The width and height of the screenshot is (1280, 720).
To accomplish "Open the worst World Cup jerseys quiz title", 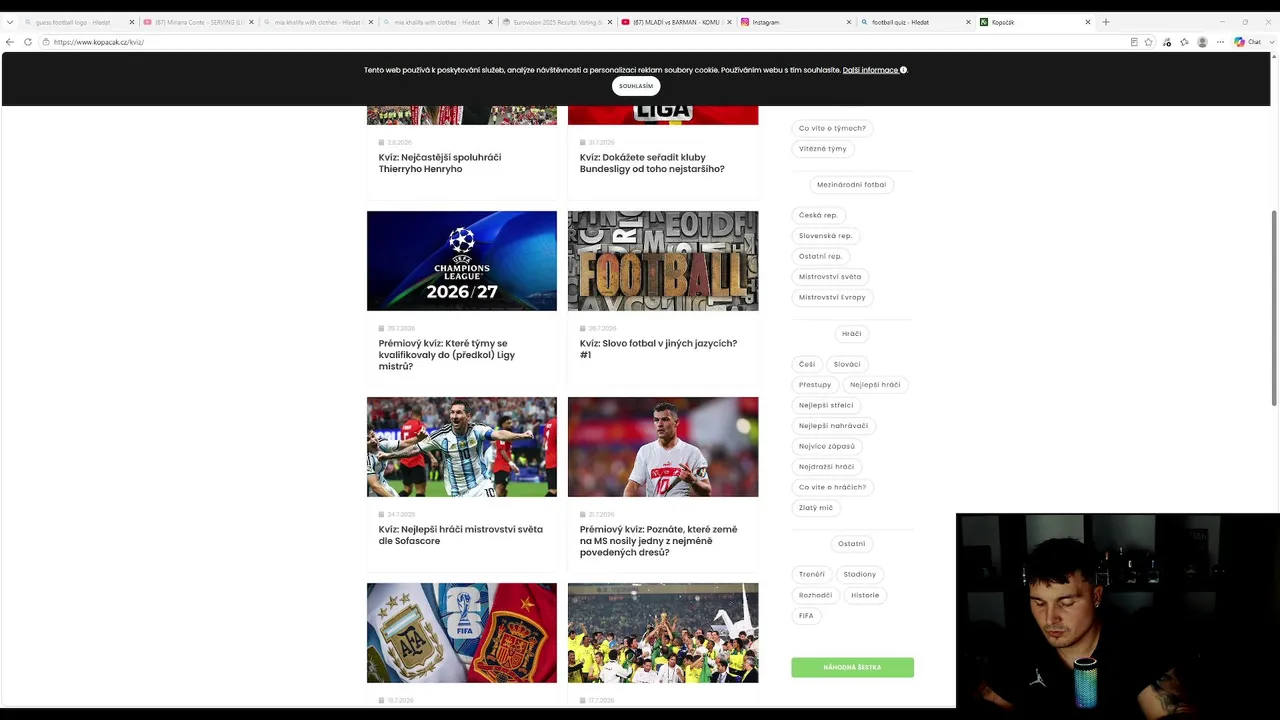I will pyautogui.click(x=659, y=541).
